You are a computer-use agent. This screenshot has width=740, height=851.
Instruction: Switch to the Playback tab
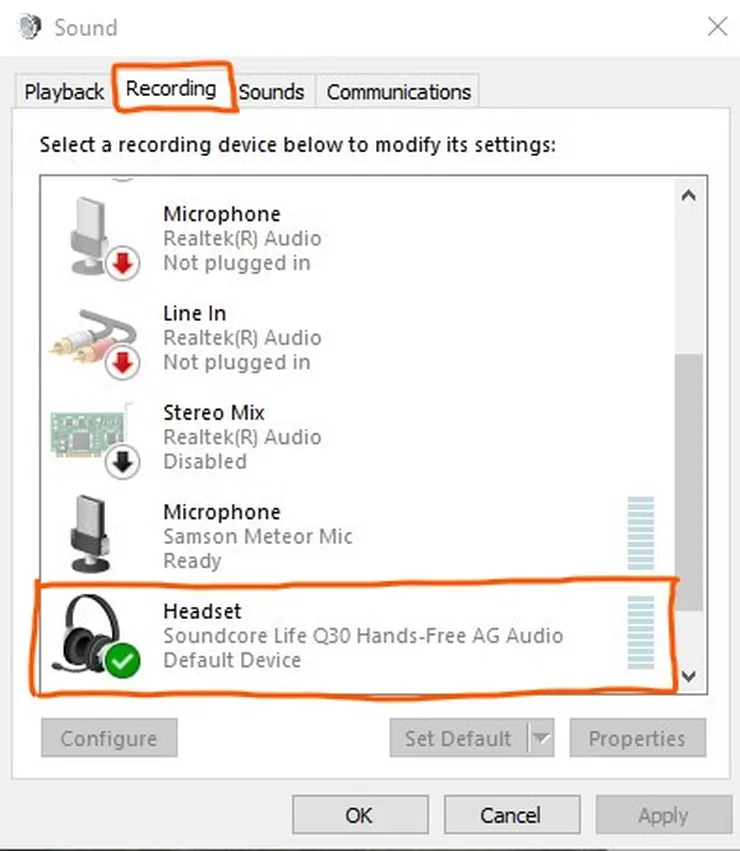click(x=64, y=92)
